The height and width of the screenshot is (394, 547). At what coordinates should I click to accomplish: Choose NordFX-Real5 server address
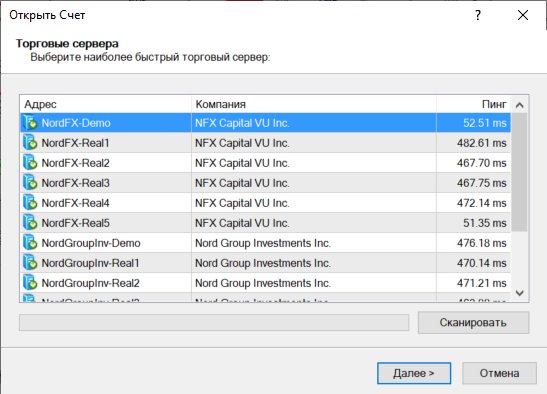75,223
